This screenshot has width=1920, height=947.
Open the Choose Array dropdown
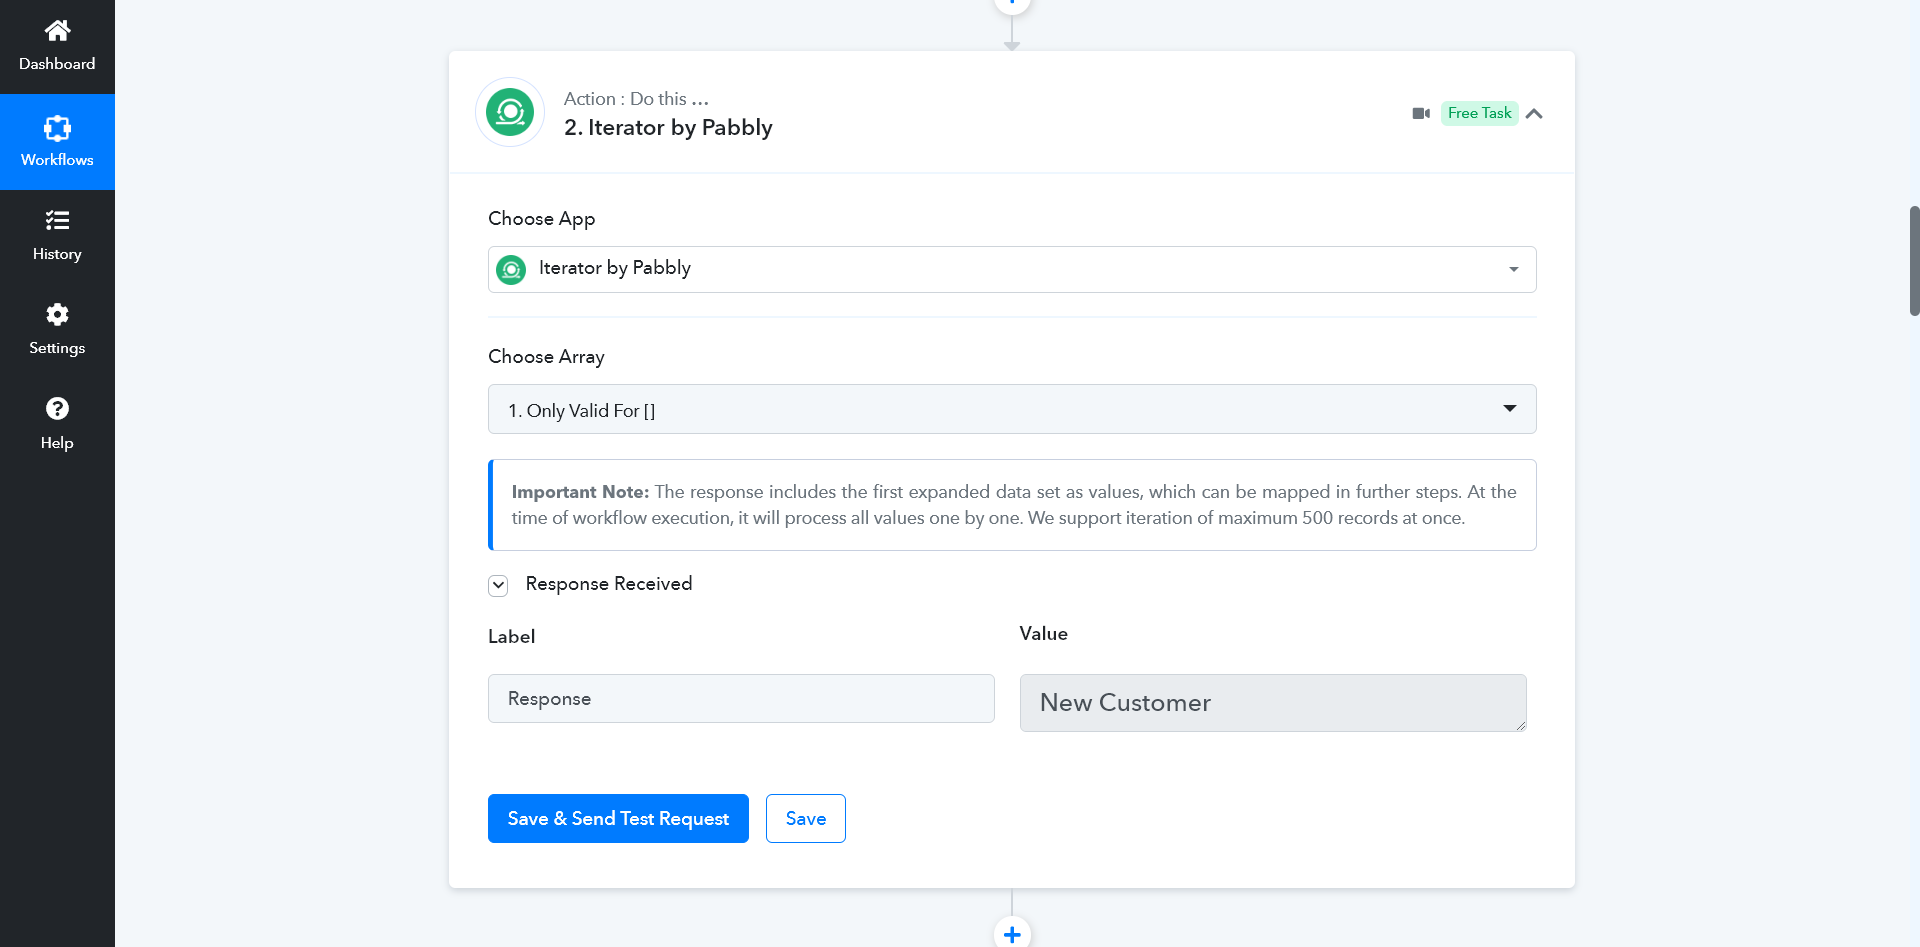pos(1012,409)
